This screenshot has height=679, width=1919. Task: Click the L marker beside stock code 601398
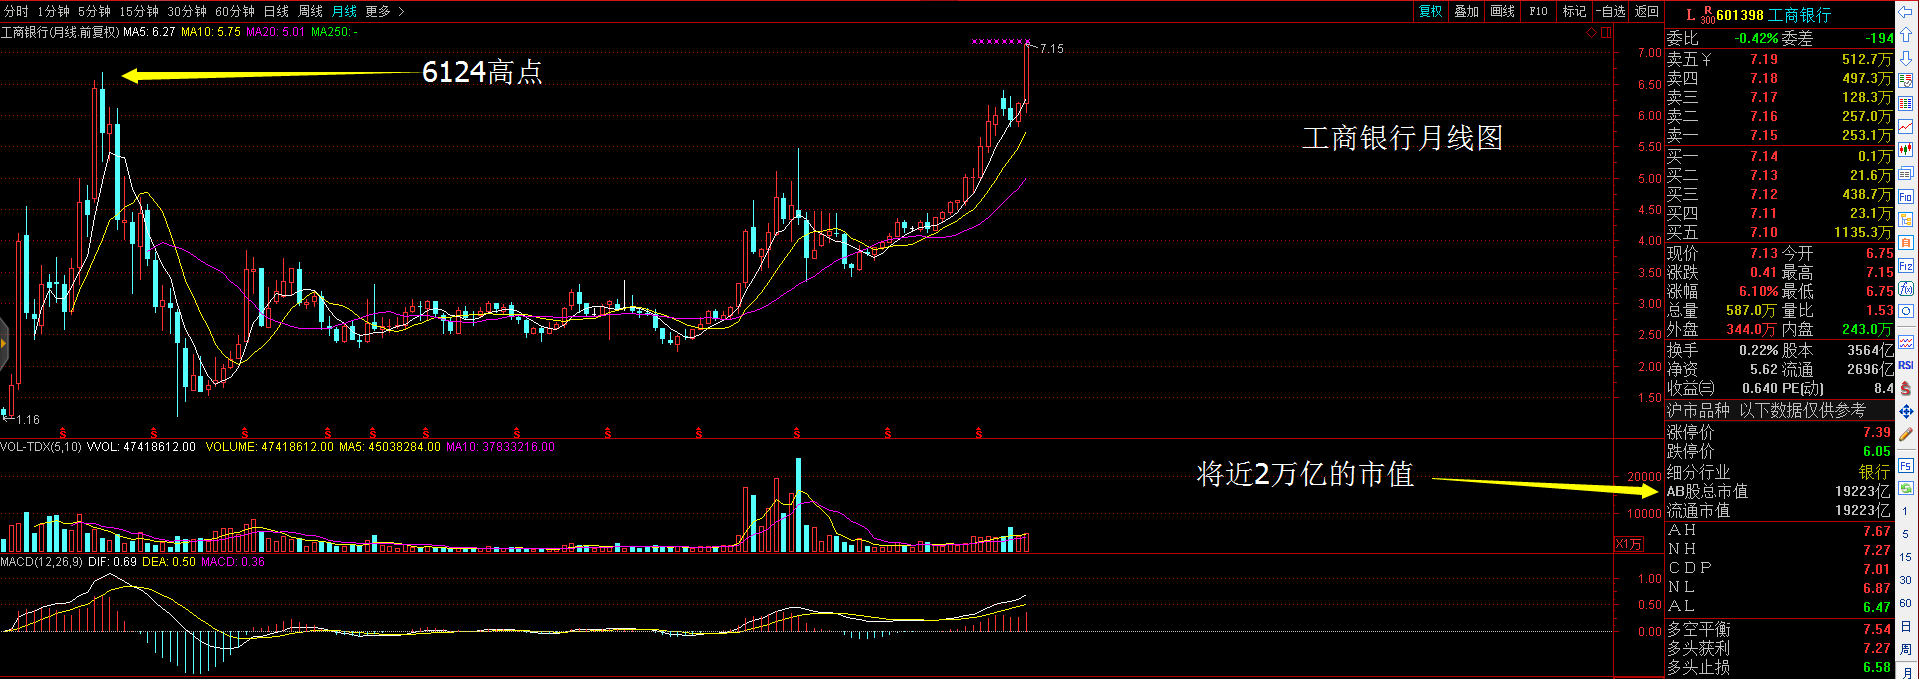pyautogui.click(x=1690, y=15)
